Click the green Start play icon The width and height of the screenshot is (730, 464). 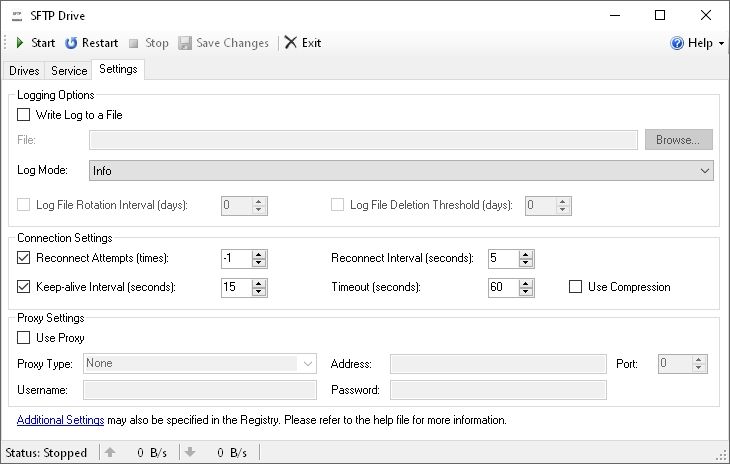tap(20, 43)
